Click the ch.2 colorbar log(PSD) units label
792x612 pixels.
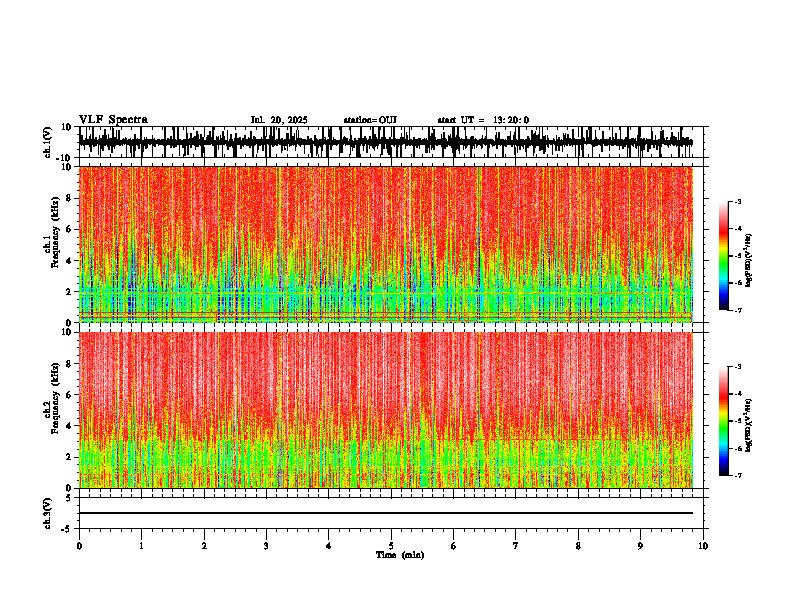749,425
